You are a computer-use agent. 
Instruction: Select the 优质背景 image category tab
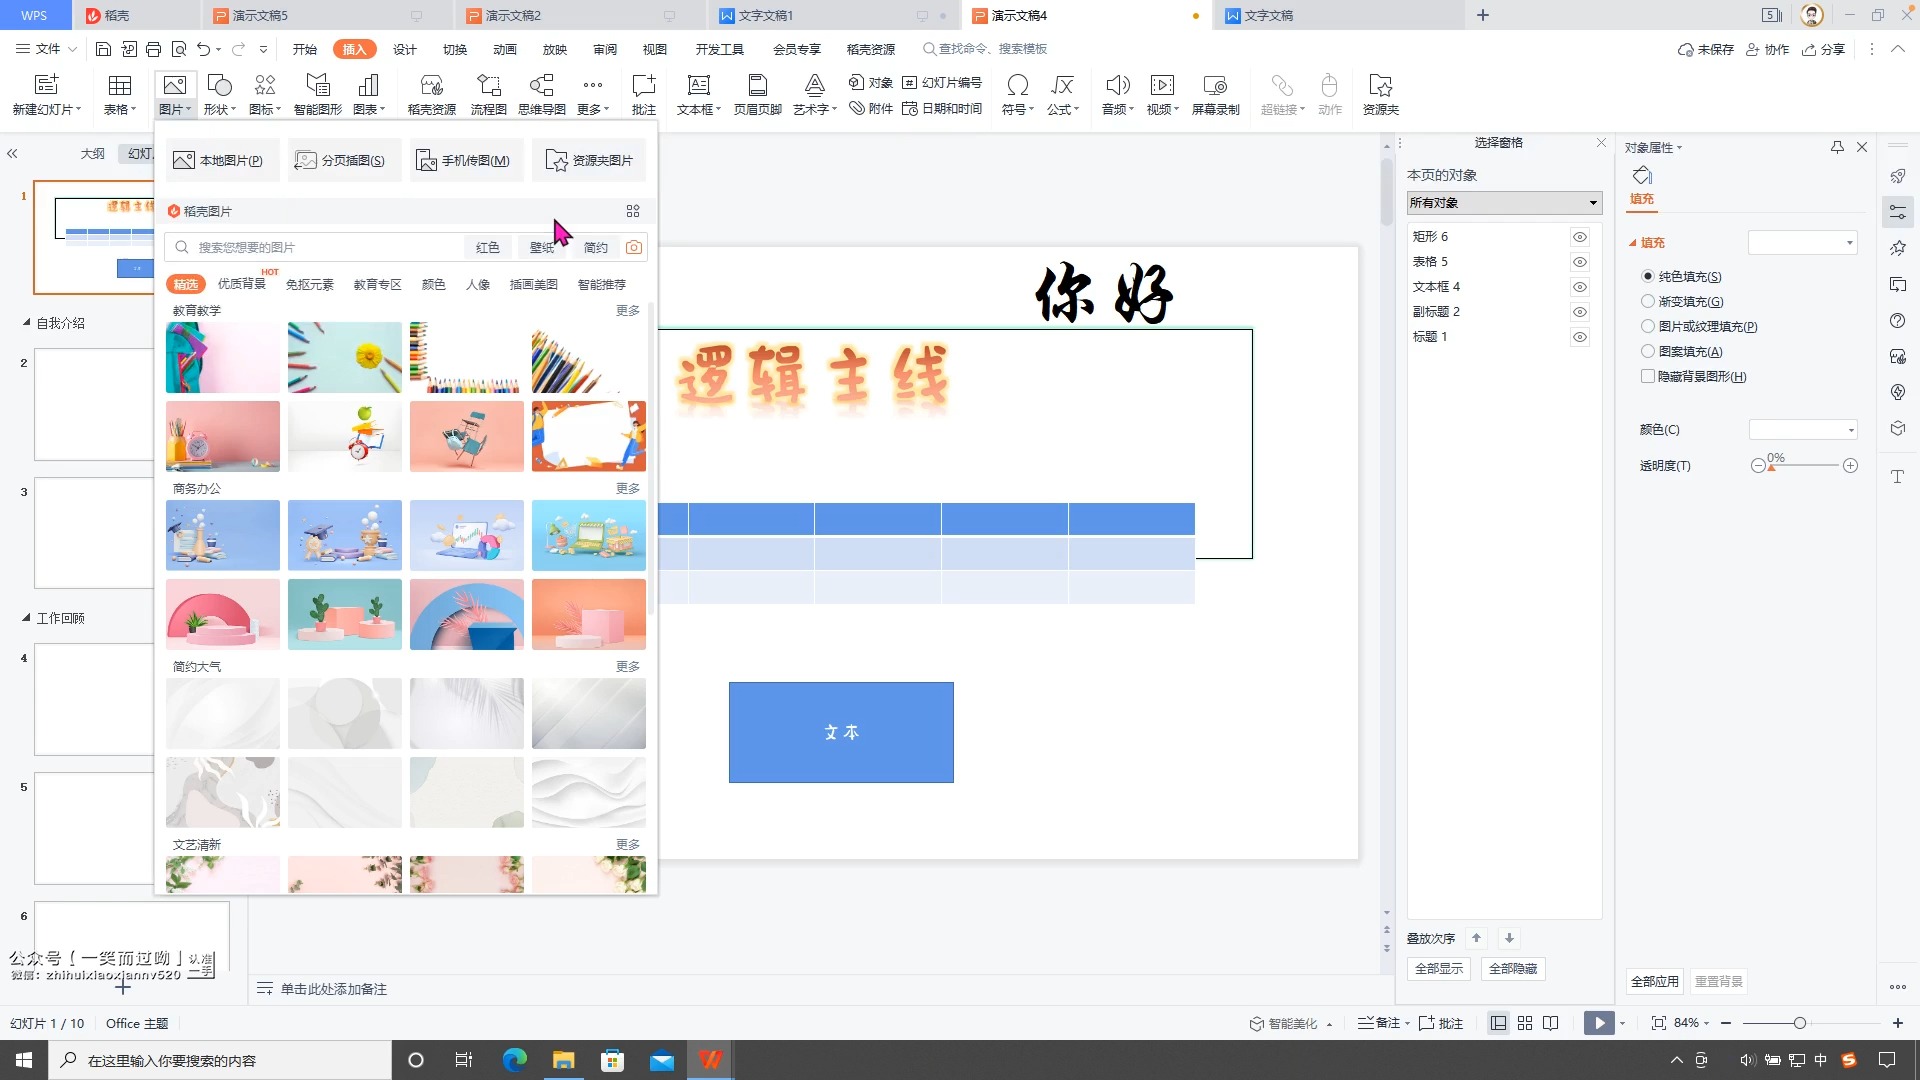(242, 284)
